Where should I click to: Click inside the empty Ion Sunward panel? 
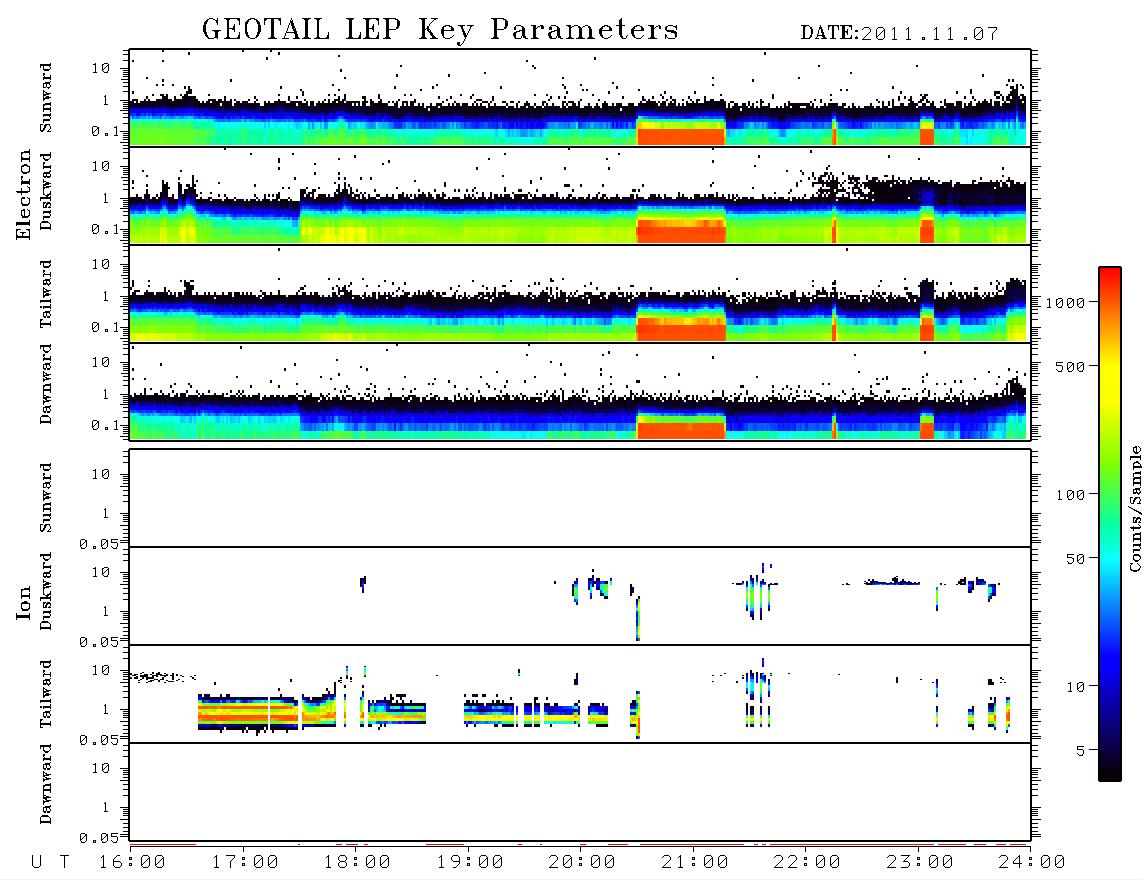point(580,498)
